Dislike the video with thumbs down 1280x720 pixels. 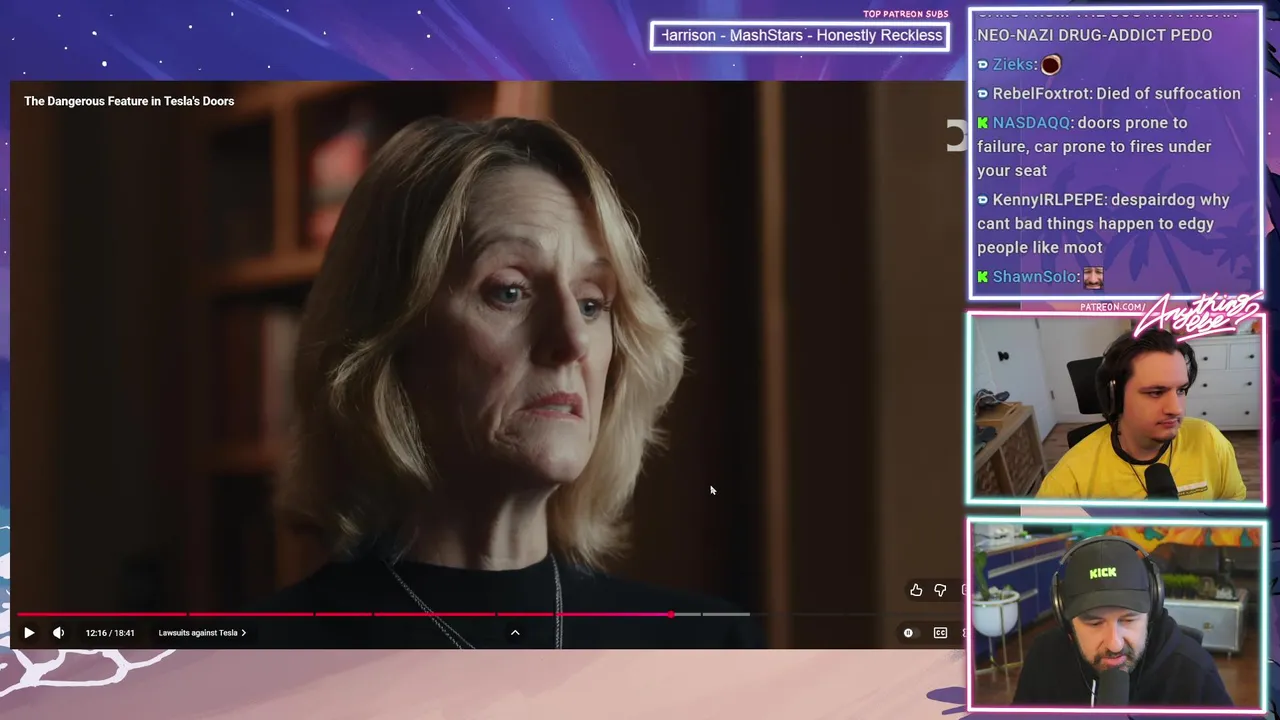[940, 590]
